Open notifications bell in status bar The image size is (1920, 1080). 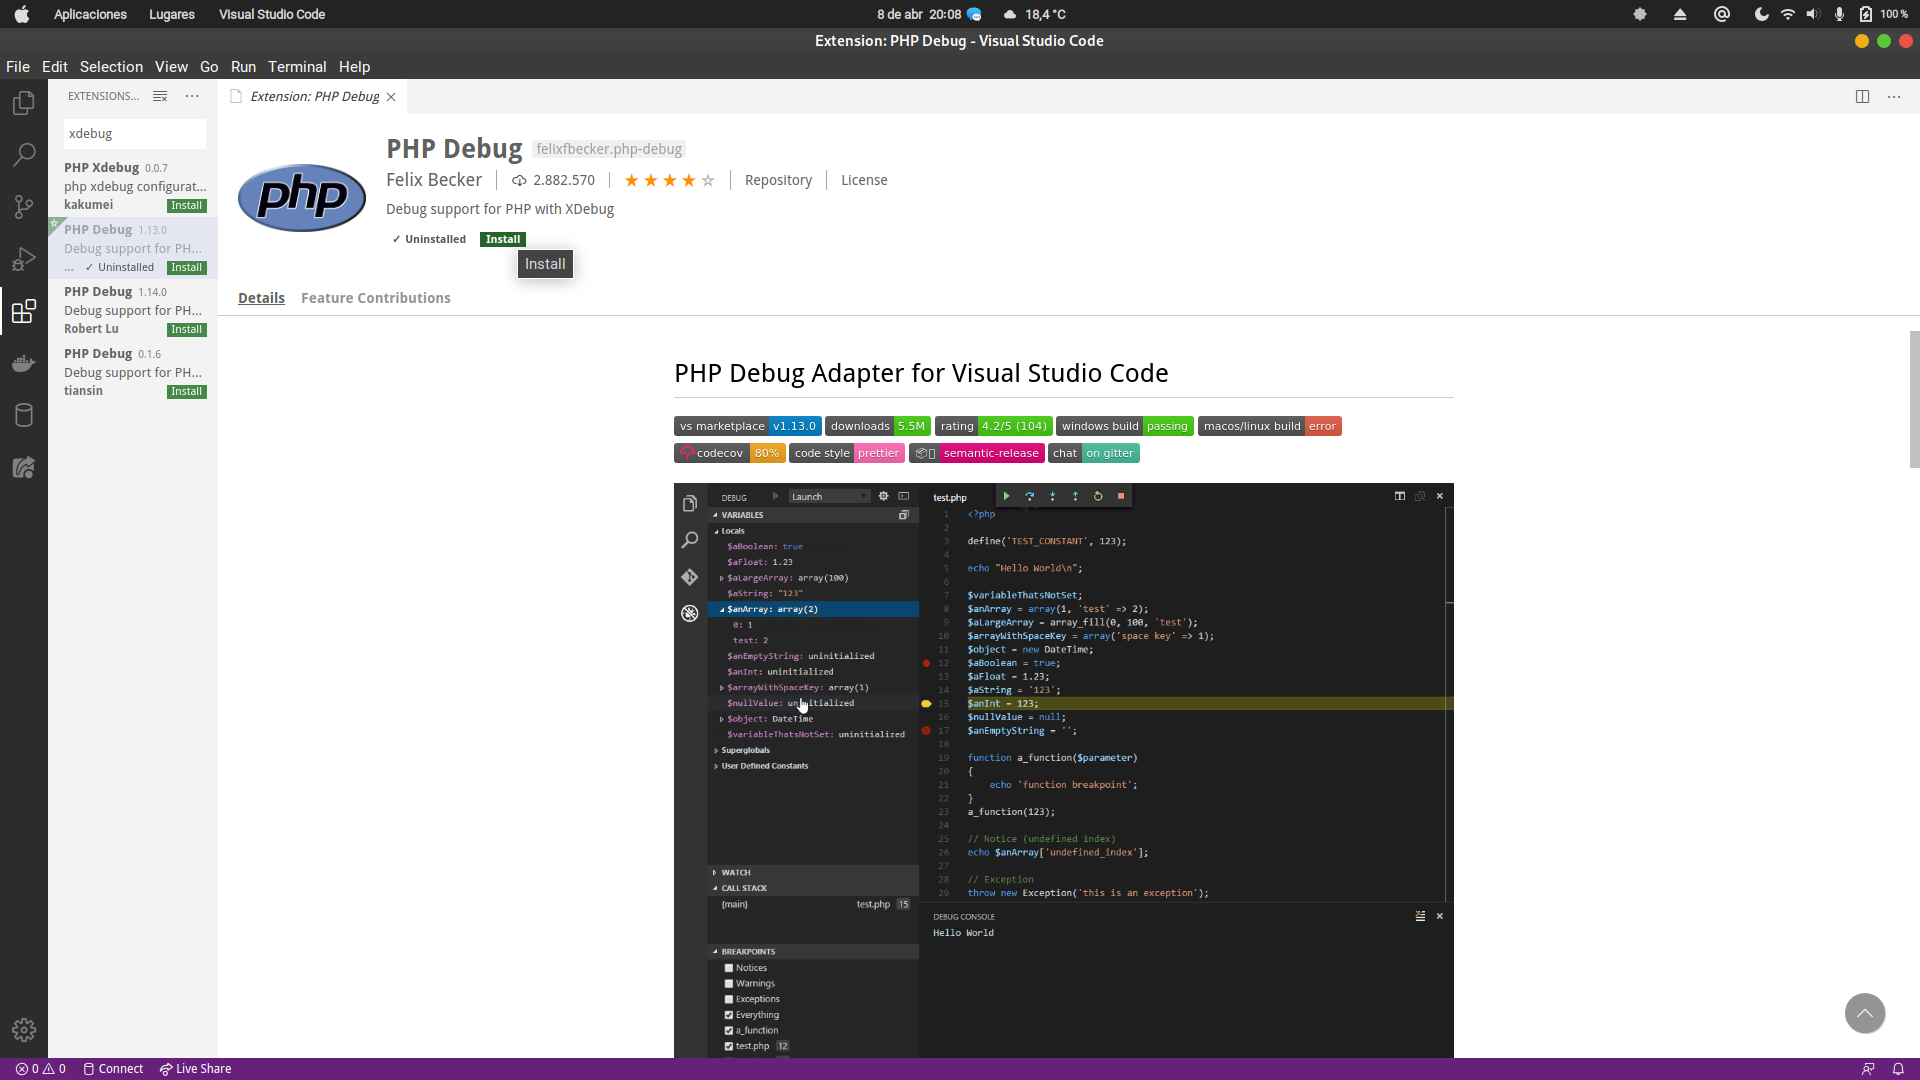click(x=1898, y=1069)
